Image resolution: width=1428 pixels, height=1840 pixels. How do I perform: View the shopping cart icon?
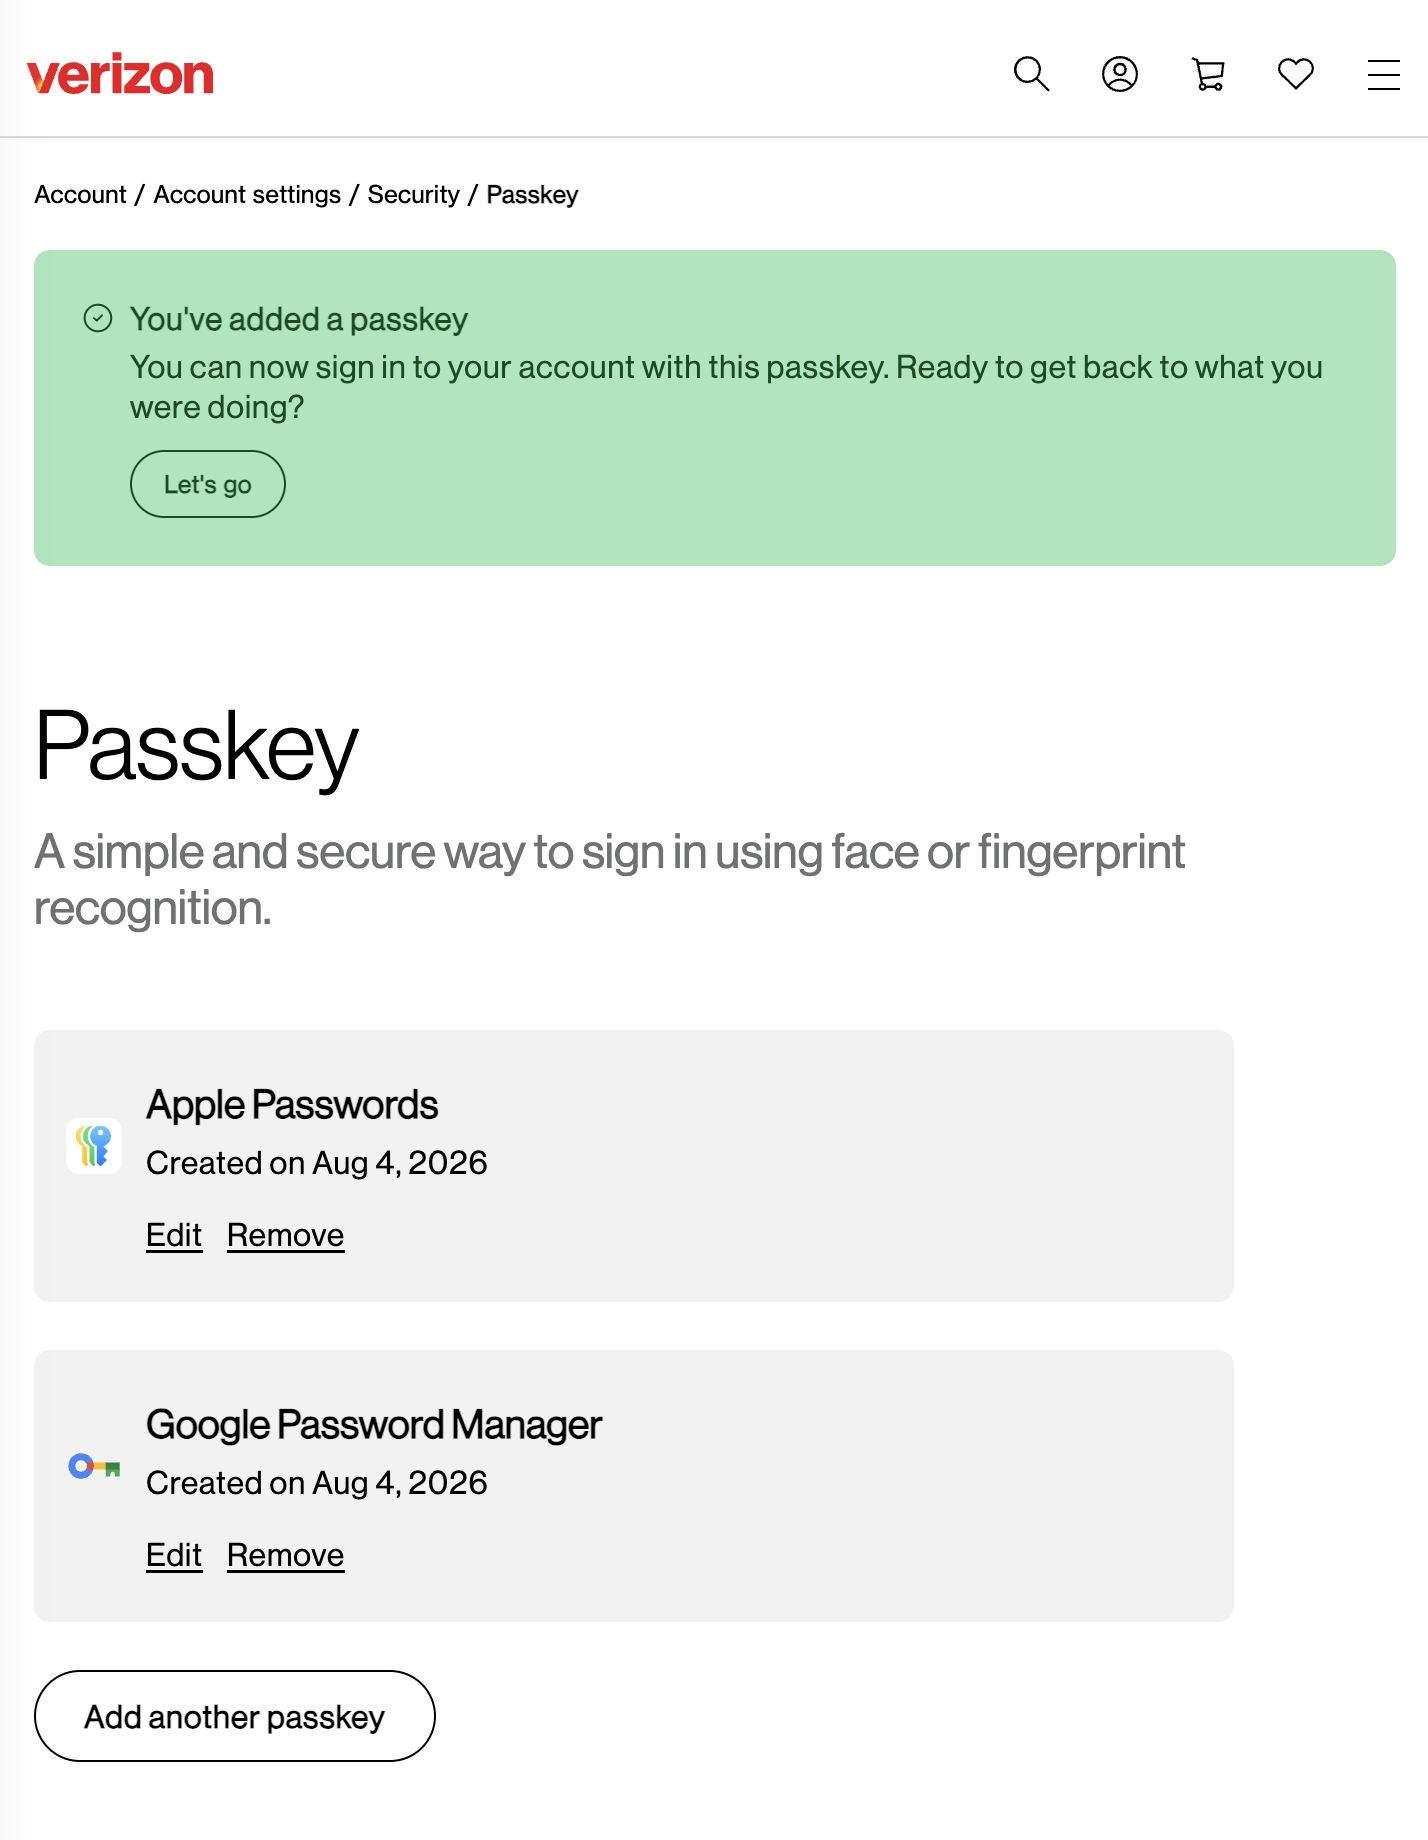click(1208, 74)
